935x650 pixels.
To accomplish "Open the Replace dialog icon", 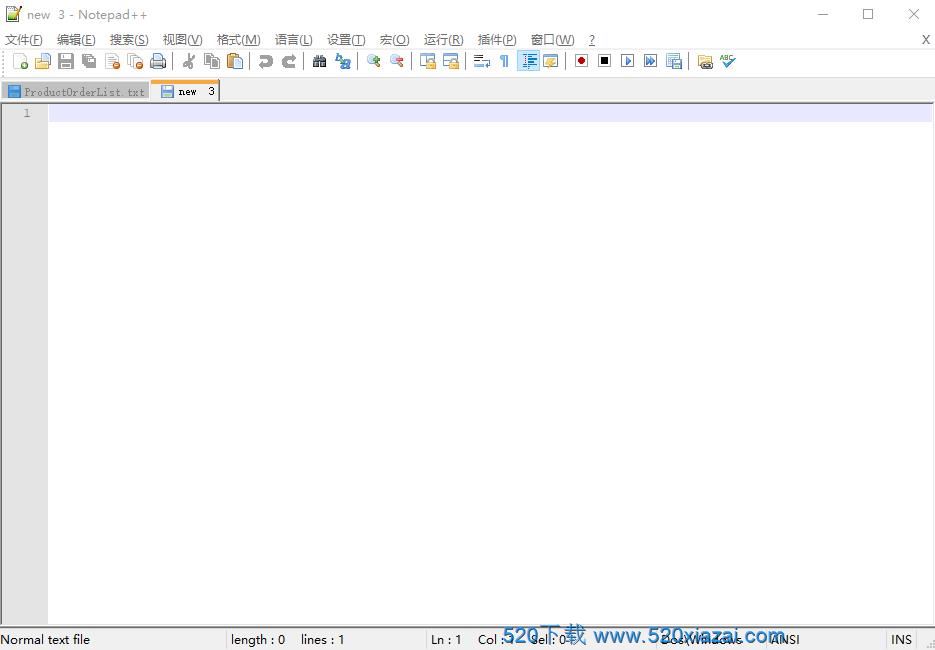I will click(x=343, y=61).
